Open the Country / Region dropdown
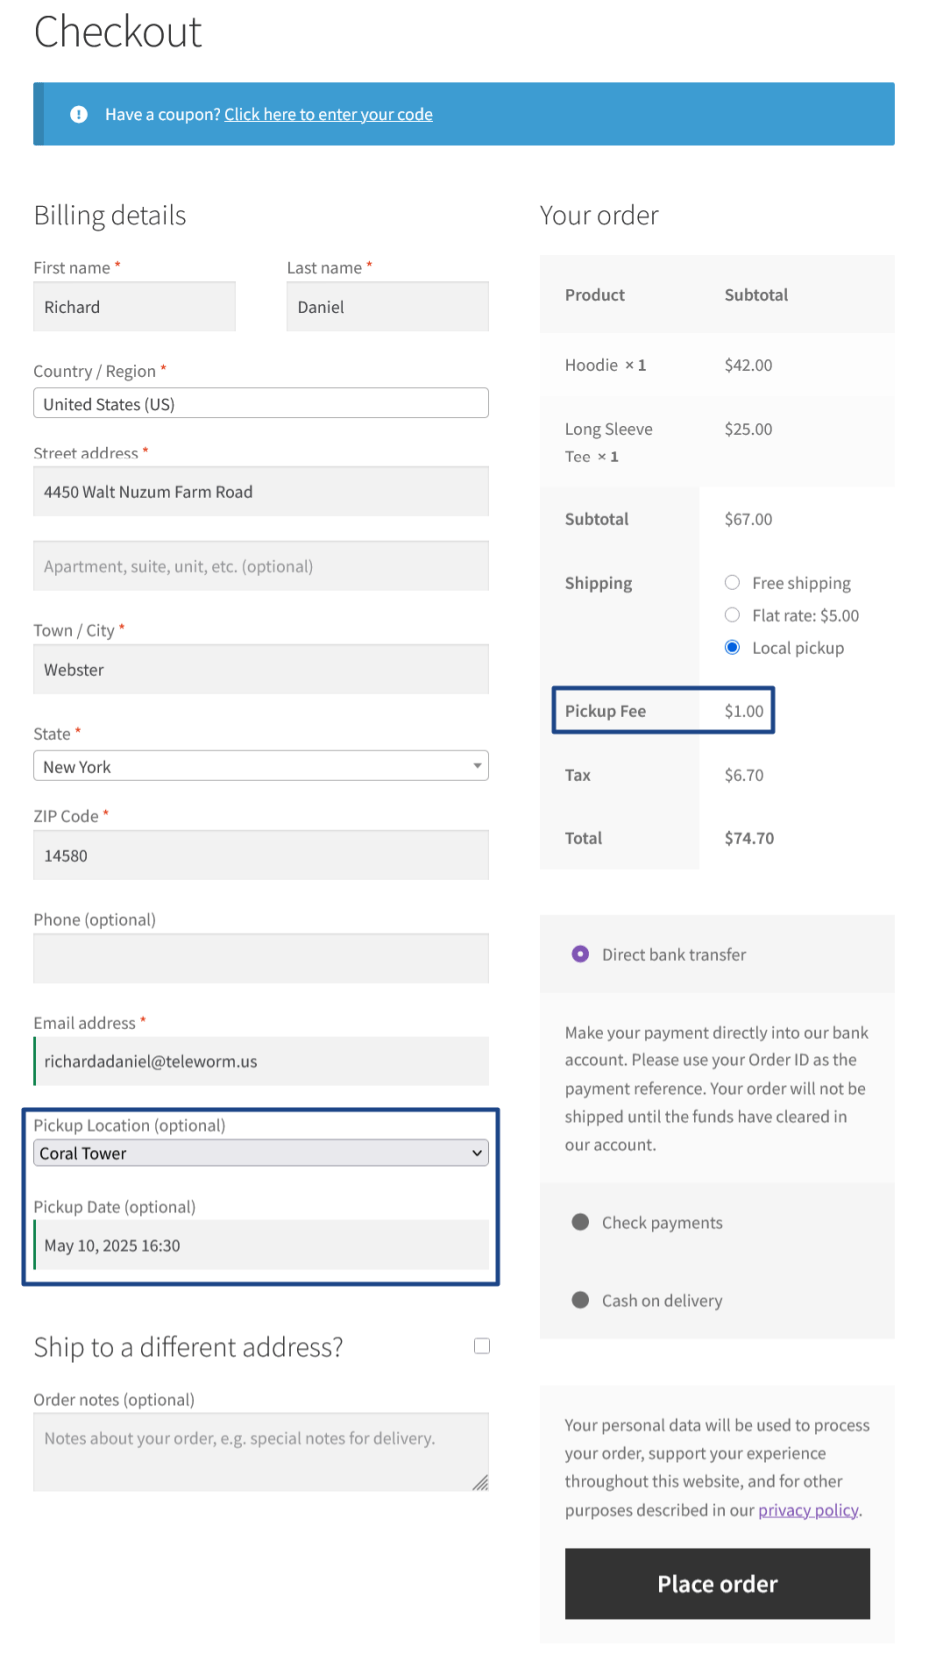 (260, 404)
